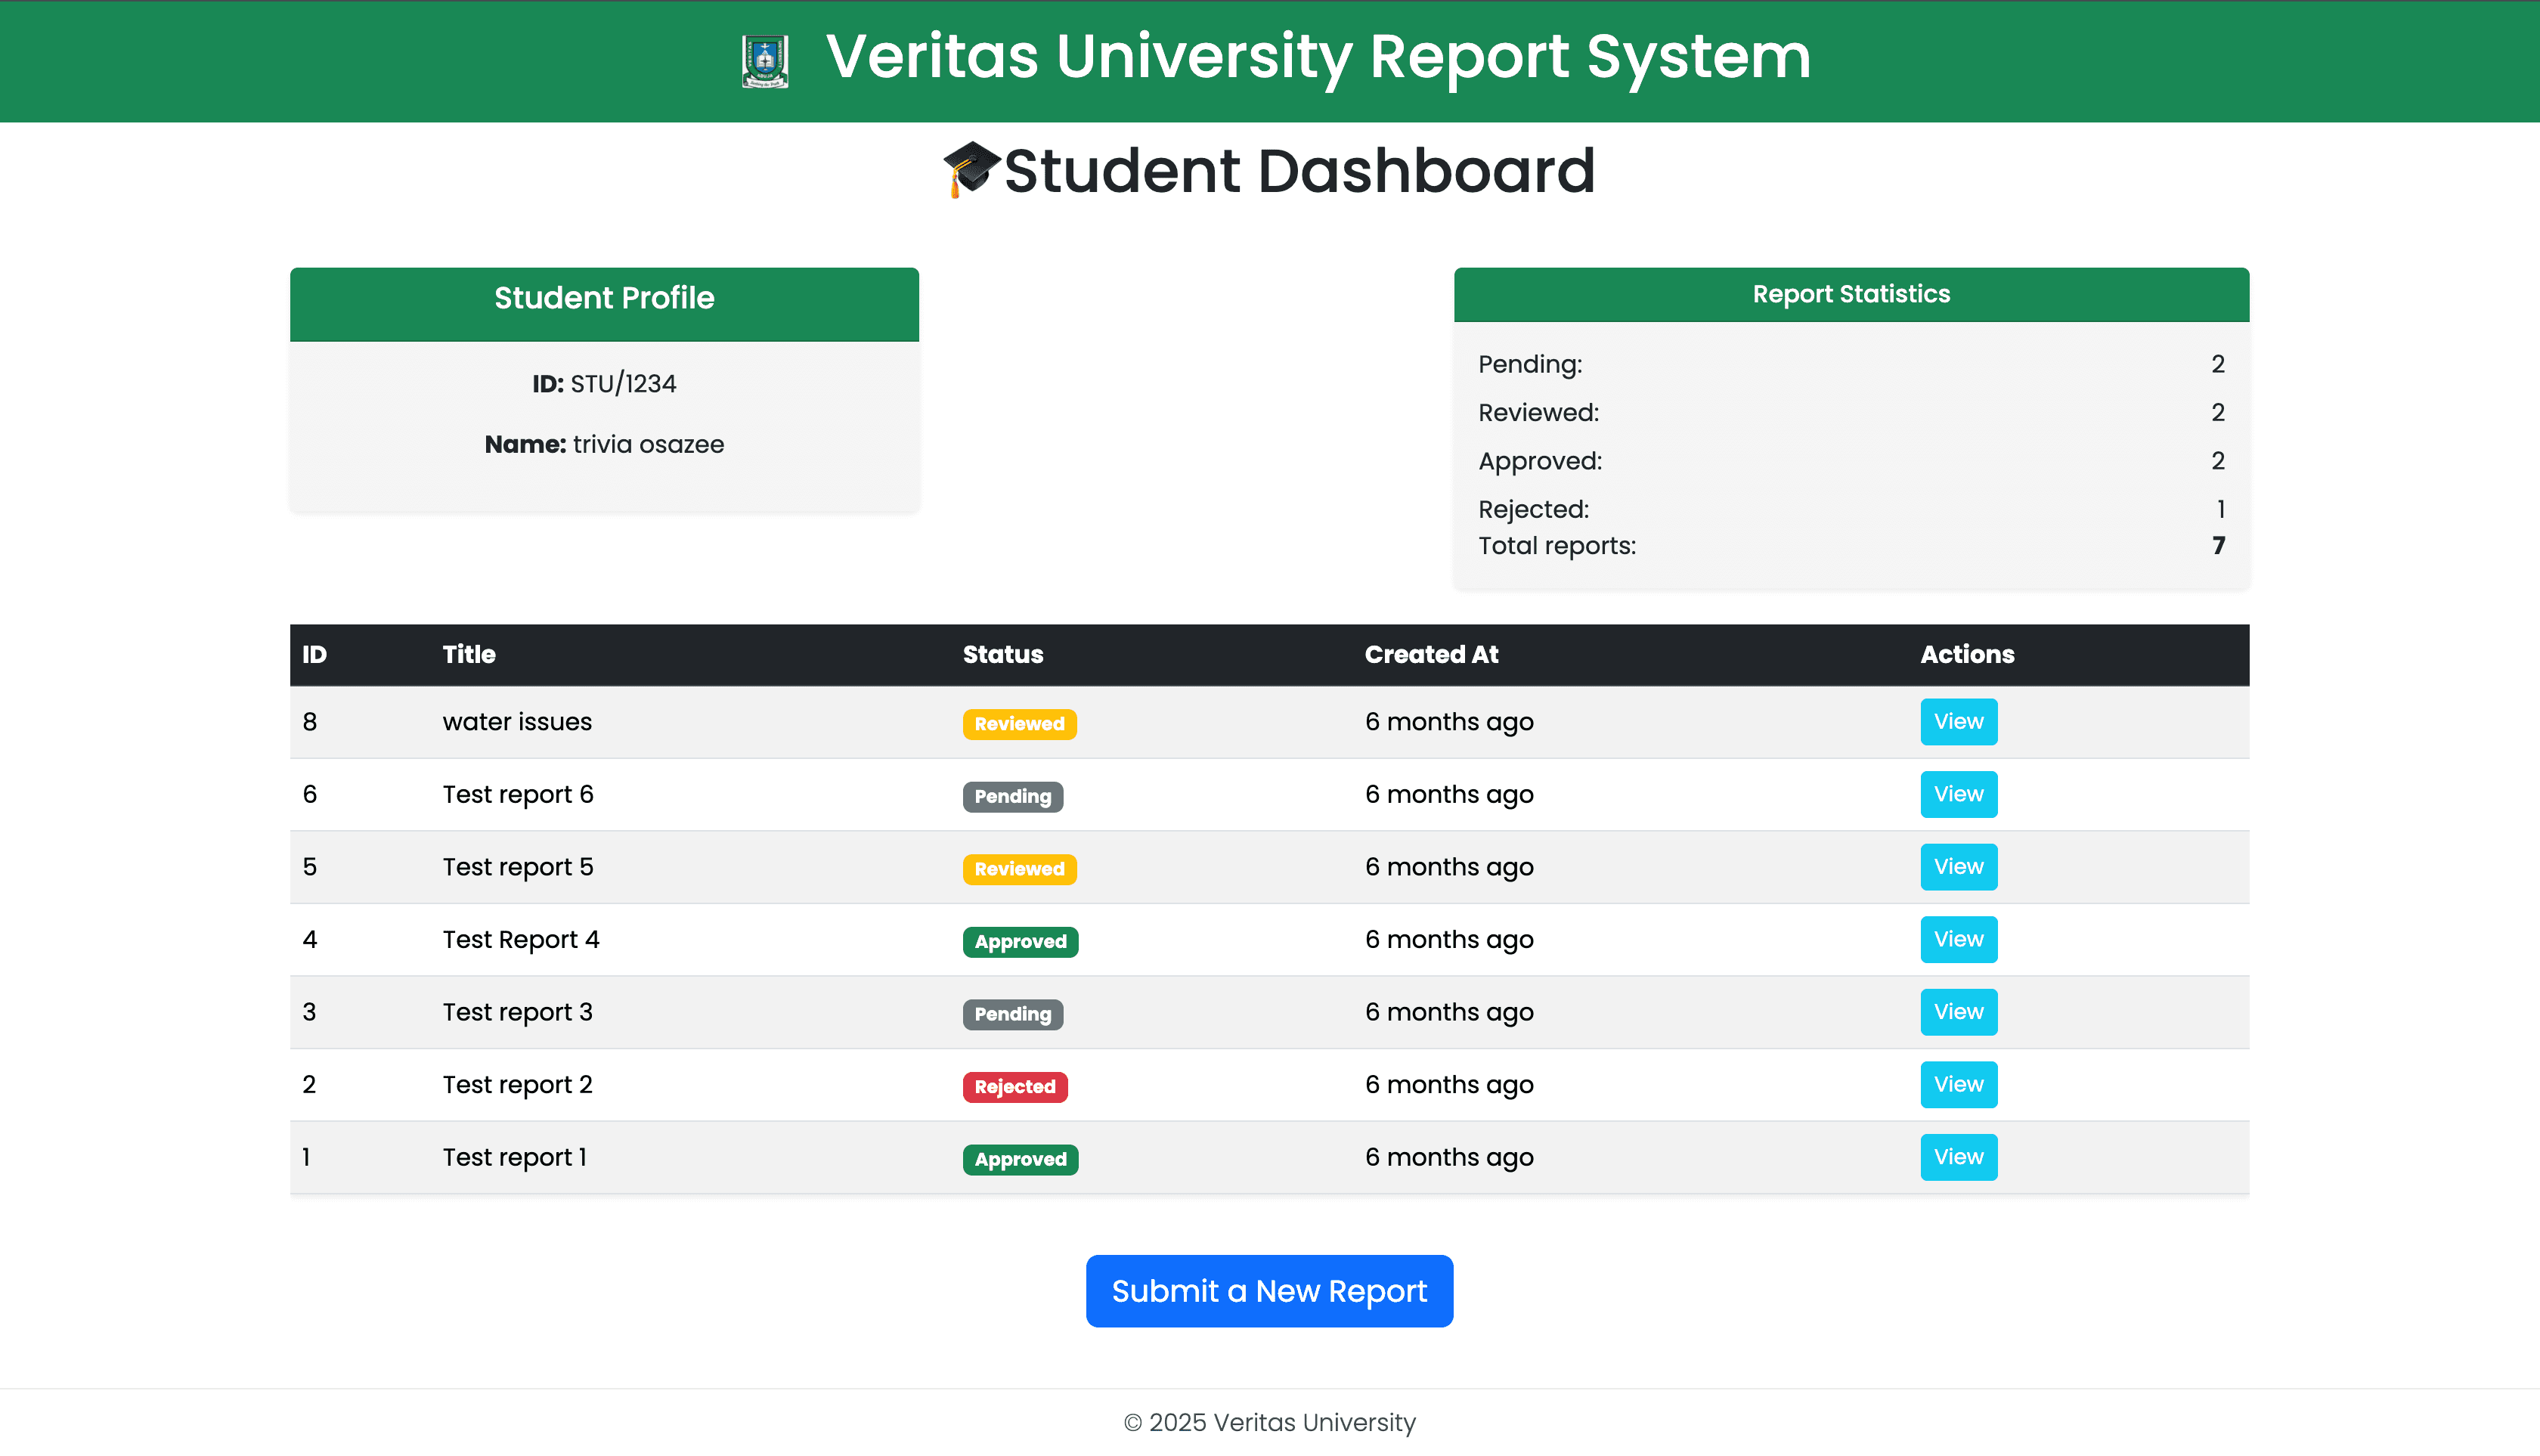Click the Pending badge for Test report 6
Viewport: 2540px width, 1456px height.
click(1012, 796)
